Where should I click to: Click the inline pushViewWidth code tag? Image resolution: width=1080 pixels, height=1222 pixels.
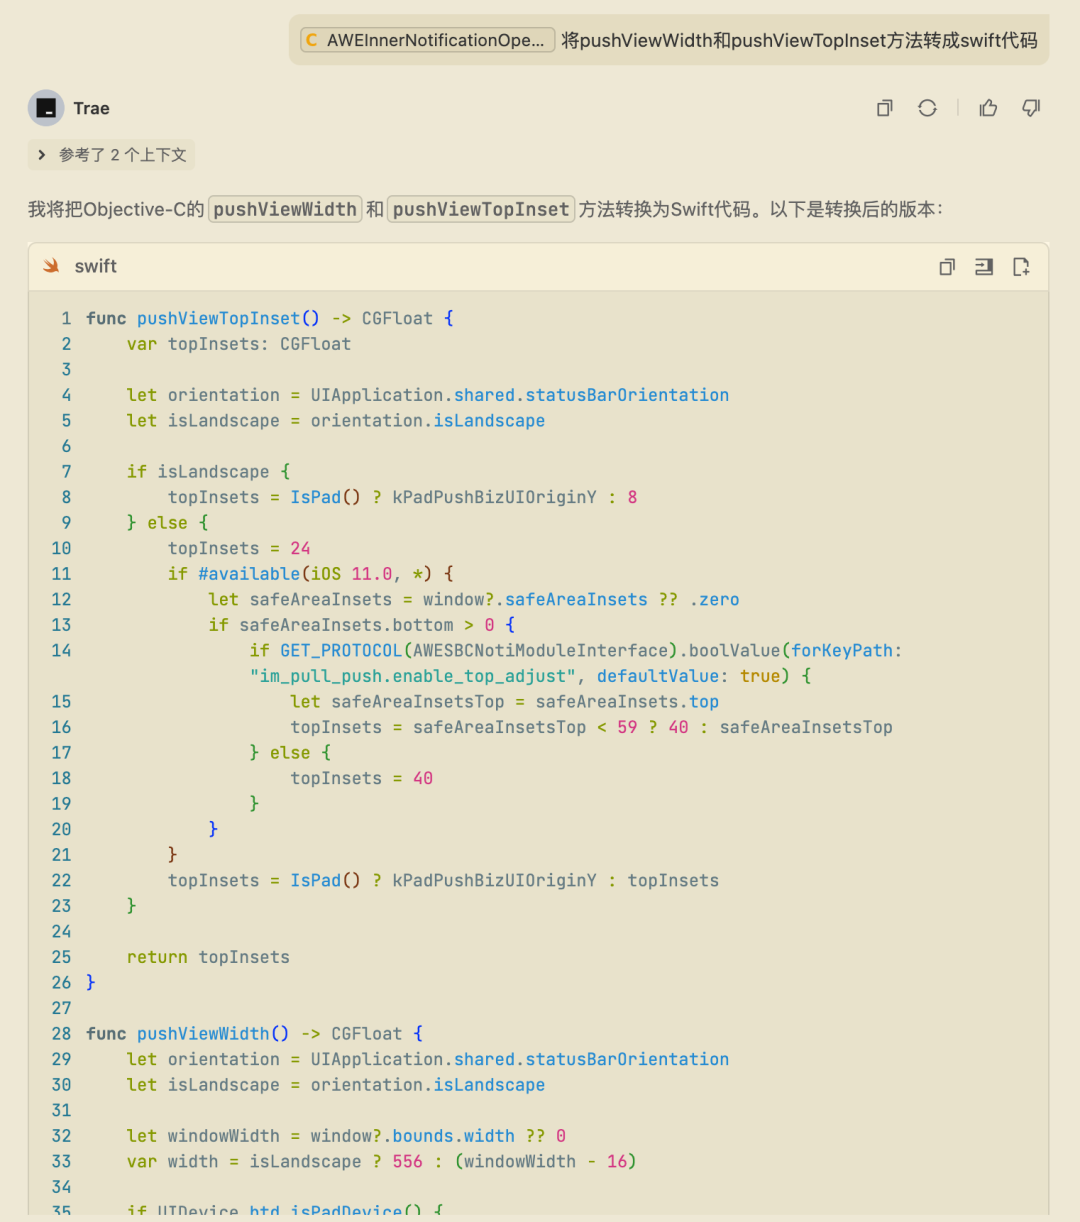285,209
